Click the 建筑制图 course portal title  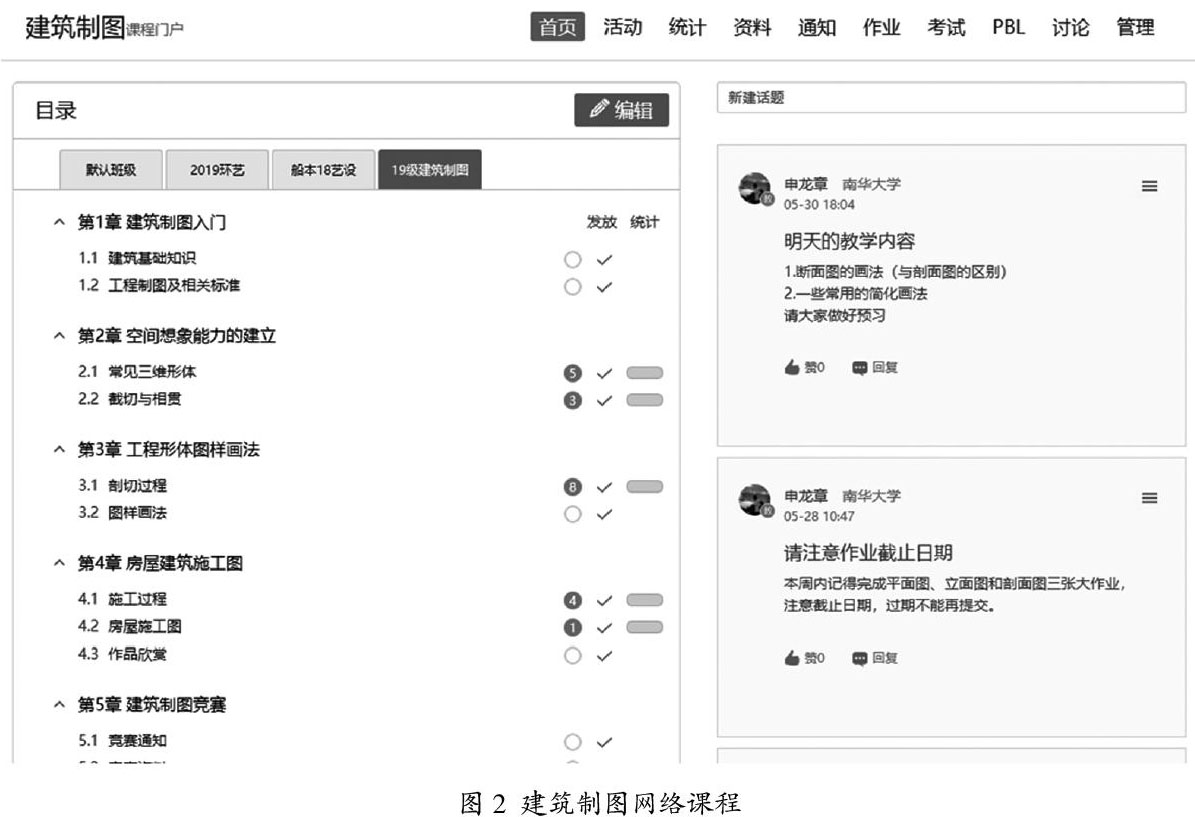coord(104,27)
